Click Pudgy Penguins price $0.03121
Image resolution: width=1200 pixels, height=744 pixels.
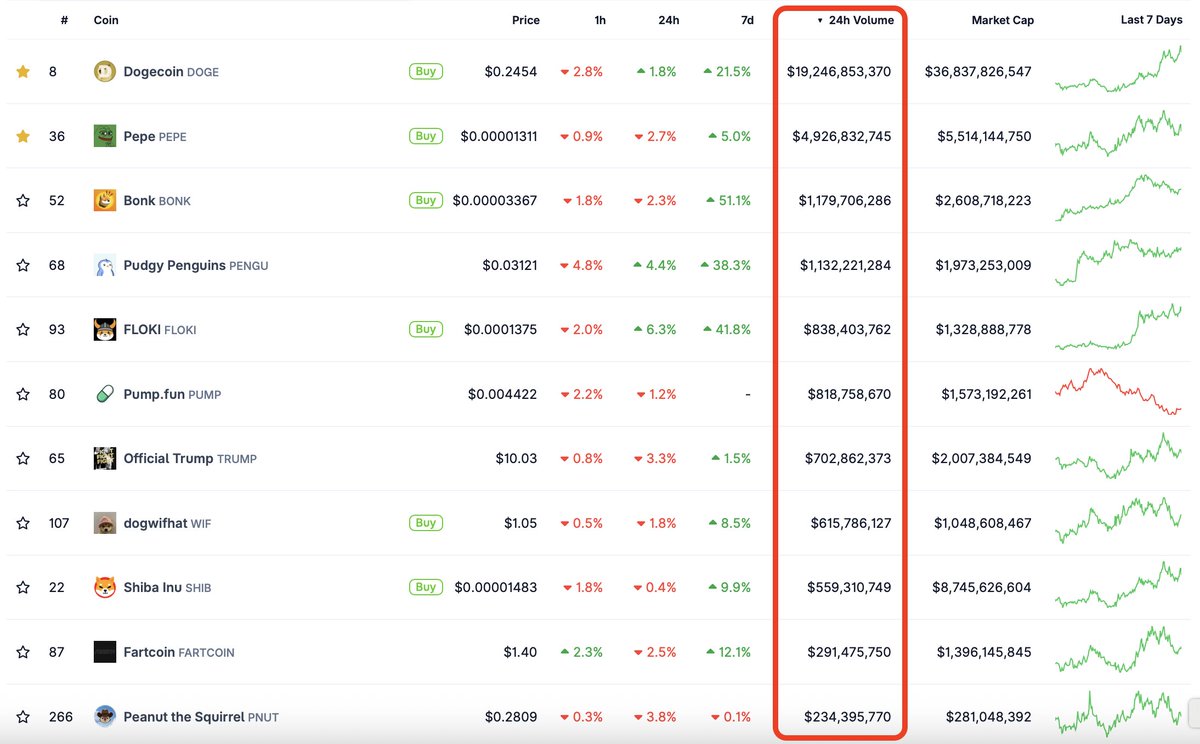[x=510, y=265]
